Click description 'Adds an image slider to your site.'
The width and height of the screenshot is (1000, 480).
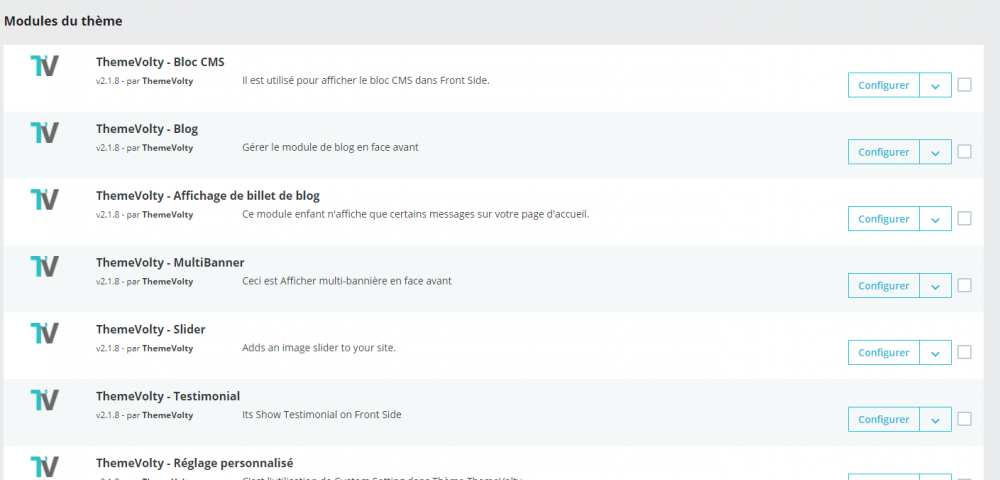(x=319, y=348)
